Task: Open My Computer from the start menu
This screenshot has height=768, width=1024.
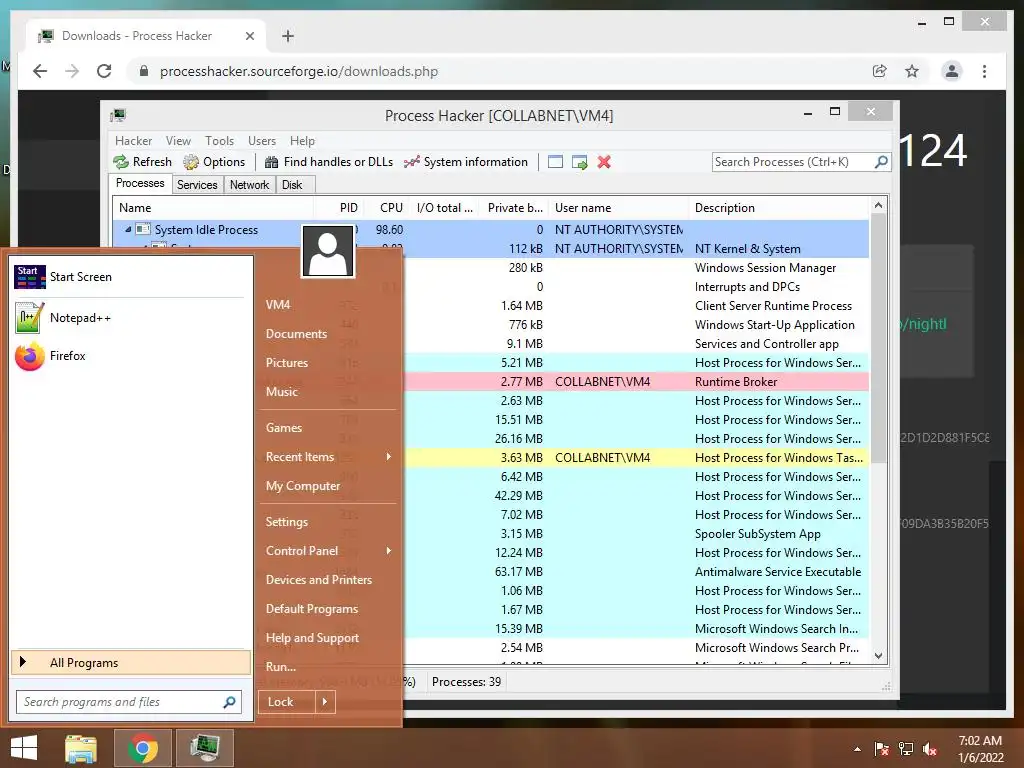Action: point(302,486)
